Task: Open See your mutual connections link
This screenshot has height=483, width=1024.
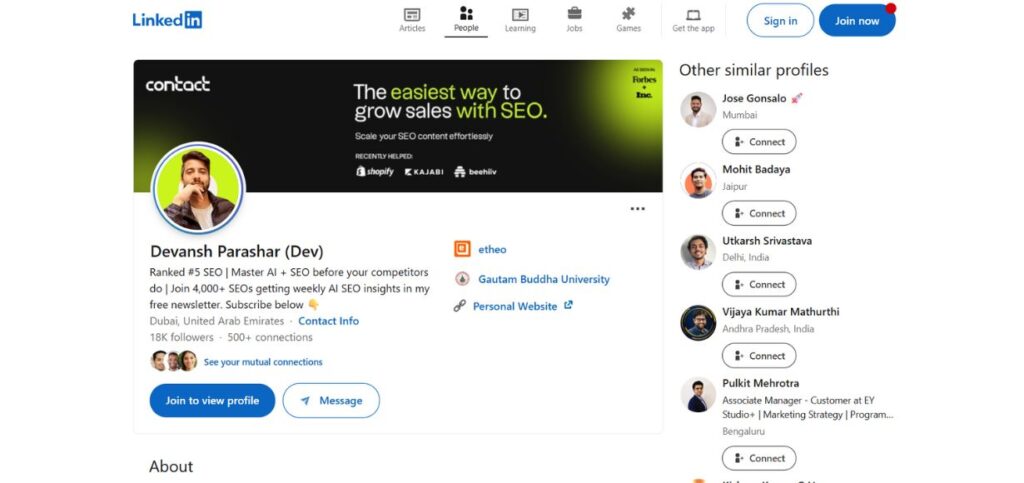Action: (x=263, y=362)
